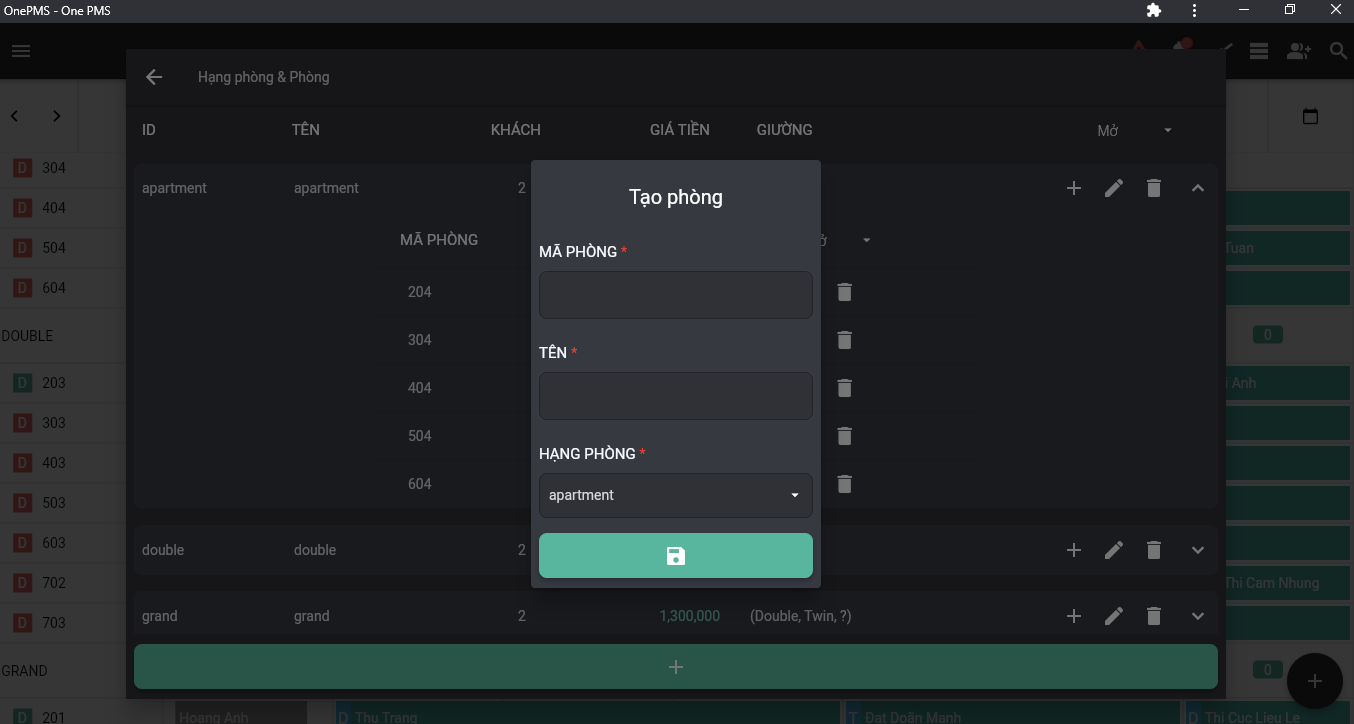Screen dimensions: 1354x724
Task: Select room 702 in background room list
Action: click(54, 583)
